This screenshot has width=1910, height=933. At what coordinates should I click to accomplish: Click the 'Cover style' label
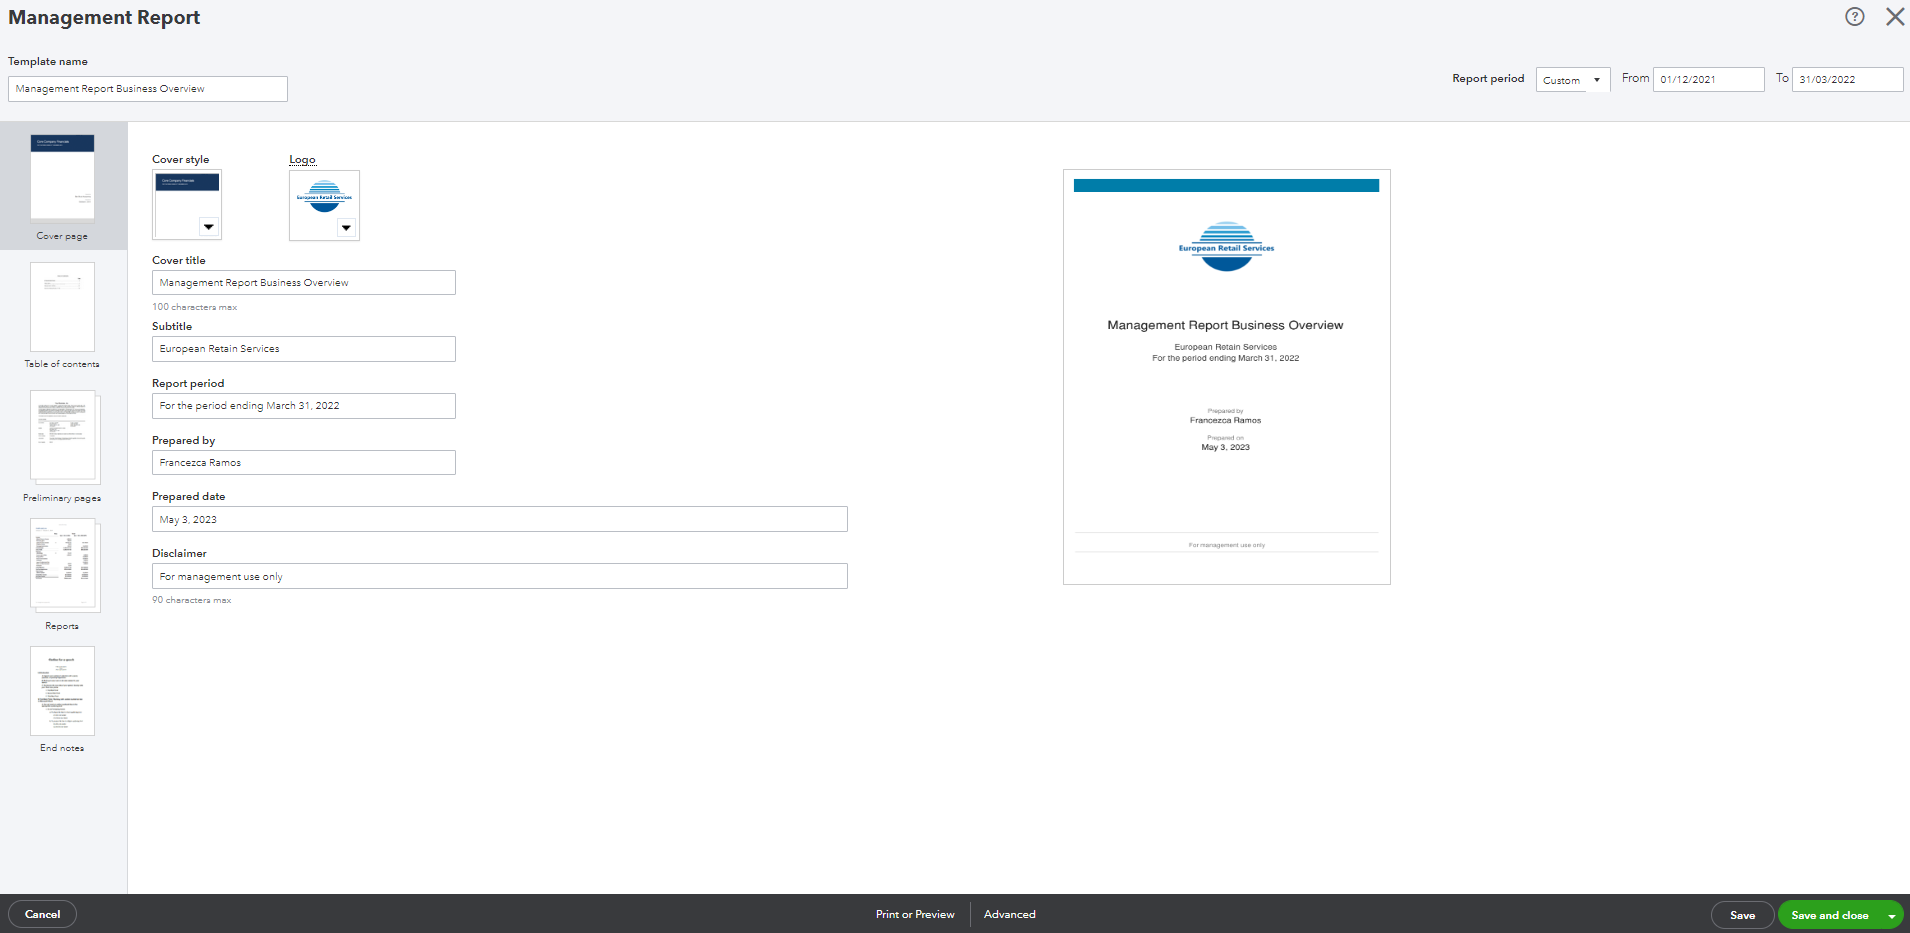pos(181,159)
